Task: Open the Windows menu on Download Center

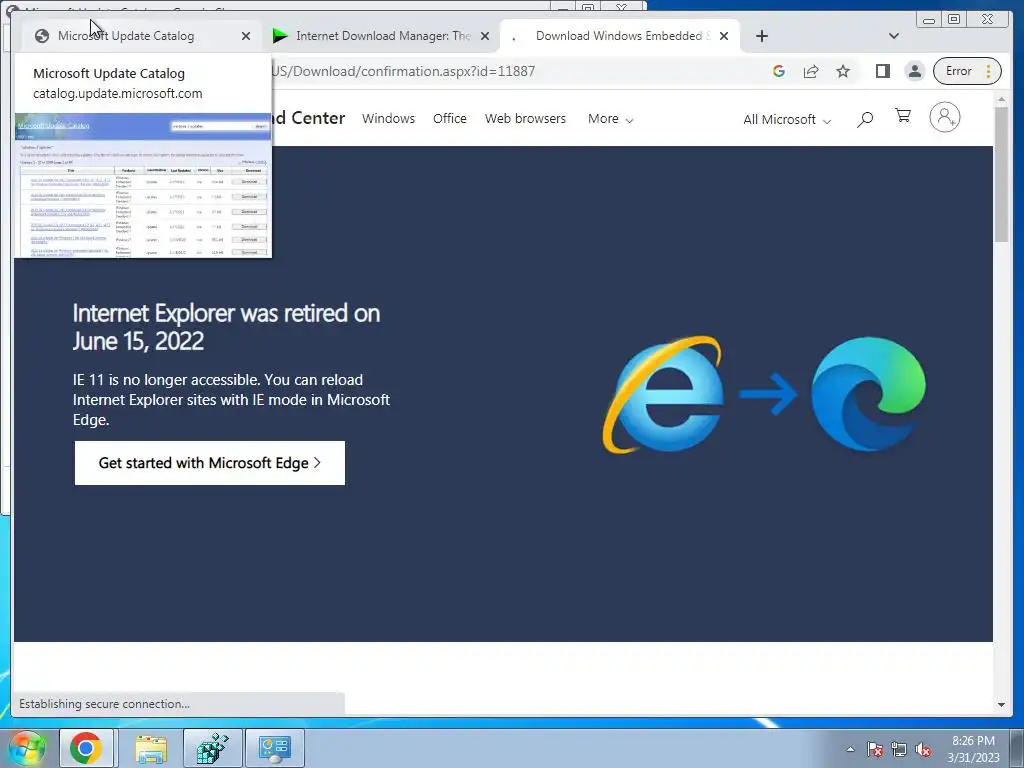Action: click(x=388, y=119)
